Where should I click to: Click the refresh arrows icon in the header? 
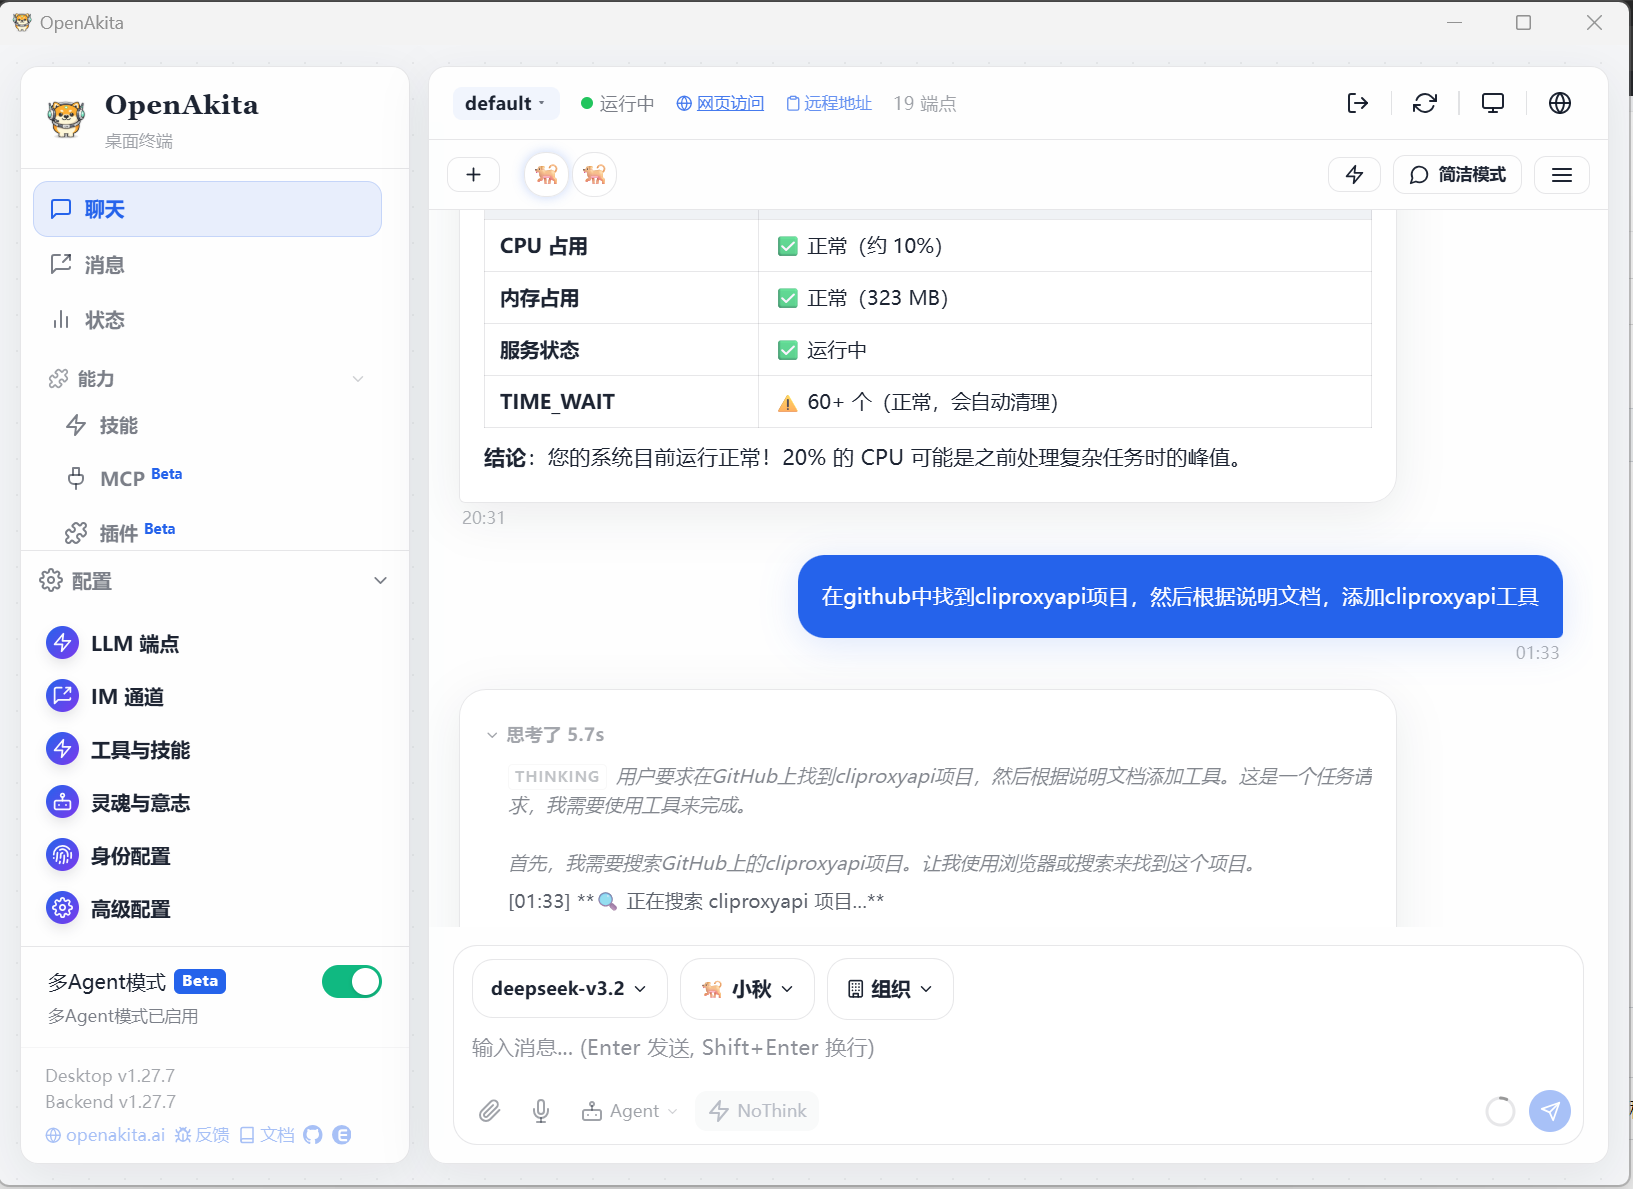pos(1425,103)
